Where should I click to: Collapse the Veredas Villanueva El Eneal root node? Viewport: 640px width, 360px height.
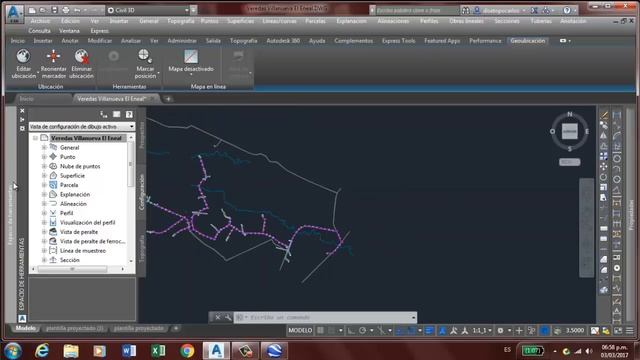35,138
